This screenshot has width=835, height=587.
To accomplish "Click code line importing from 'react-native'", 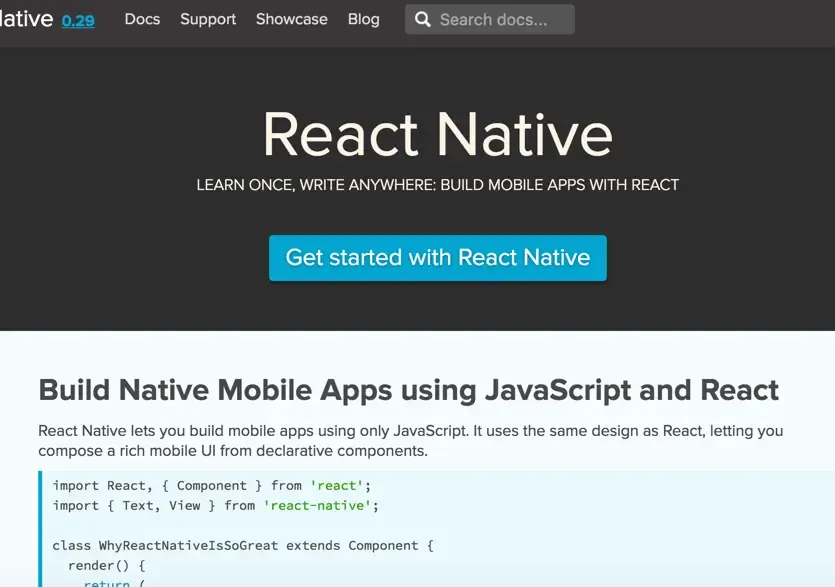I will 215,506.
